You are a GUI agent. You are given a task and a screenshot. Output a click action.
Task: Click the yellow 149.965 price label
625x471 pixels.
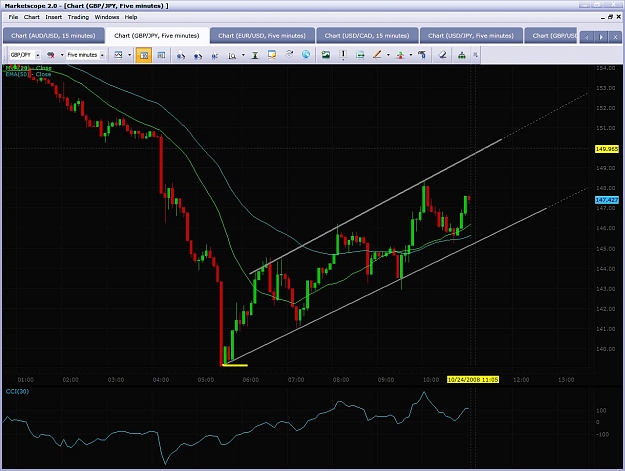[607, 149]
